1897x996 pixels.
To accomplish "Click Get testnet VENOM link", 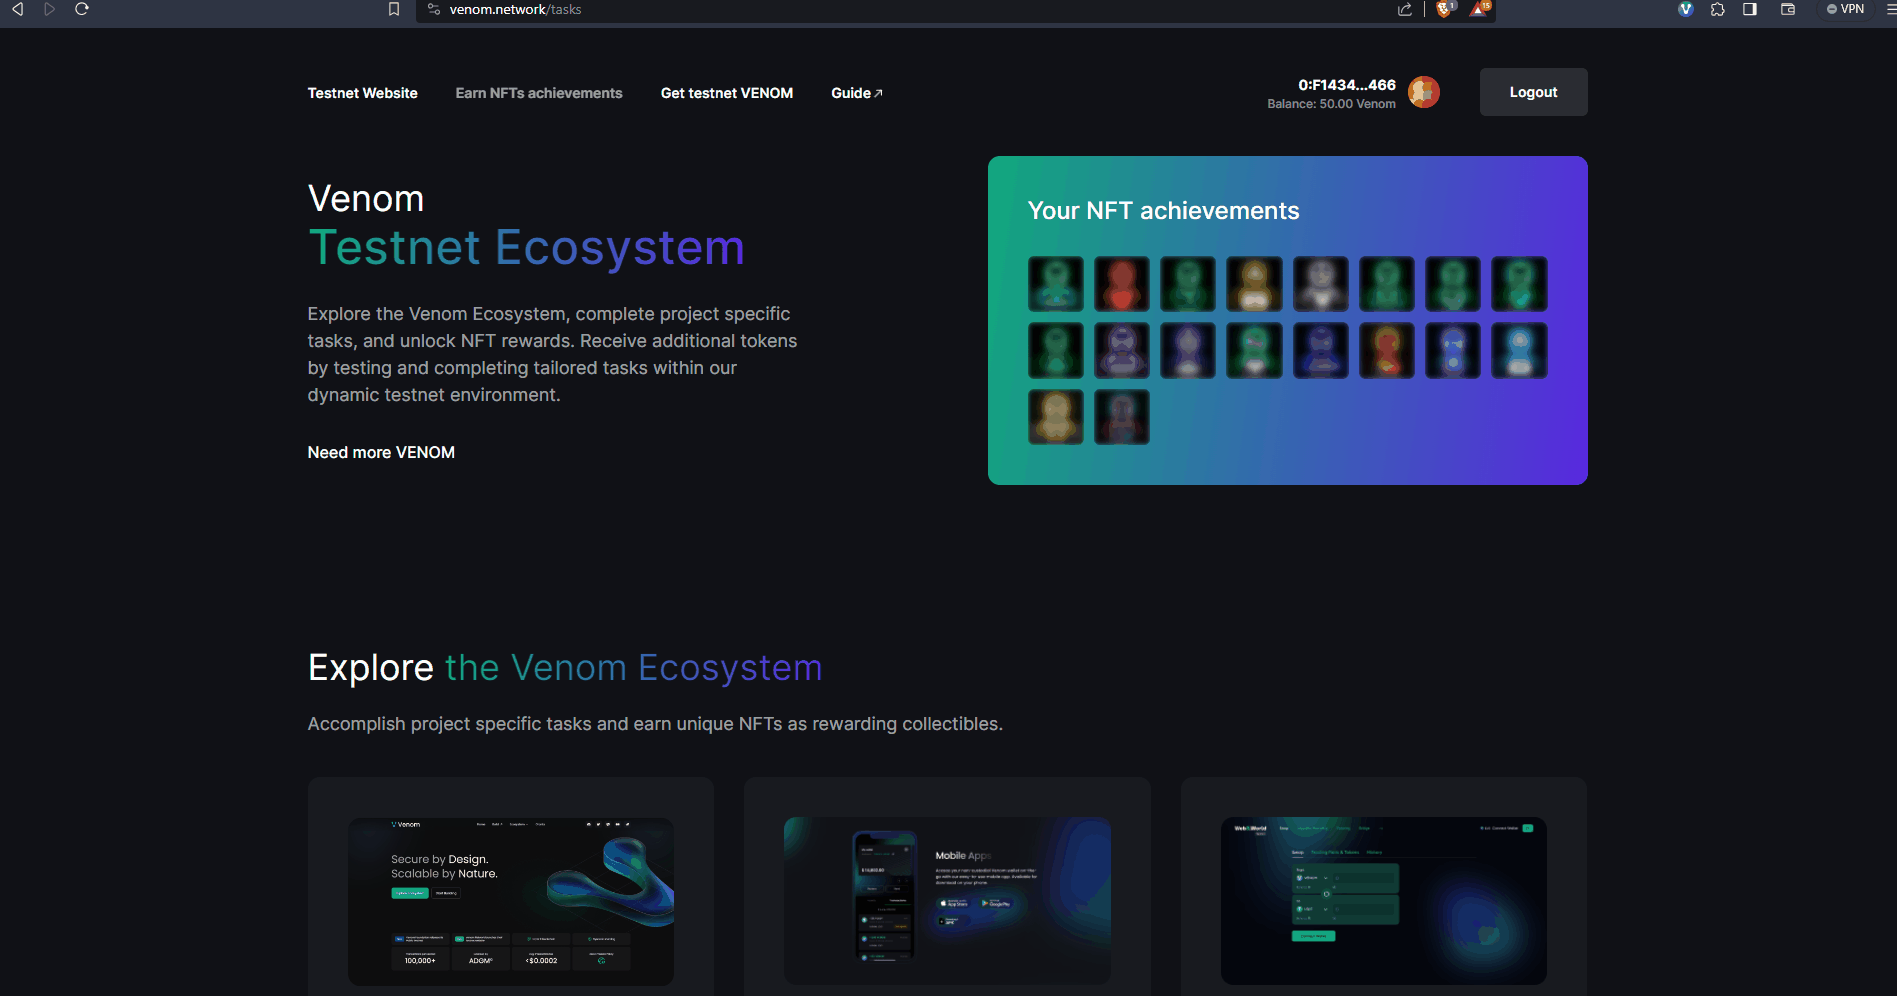I will [x=726, y=93].
